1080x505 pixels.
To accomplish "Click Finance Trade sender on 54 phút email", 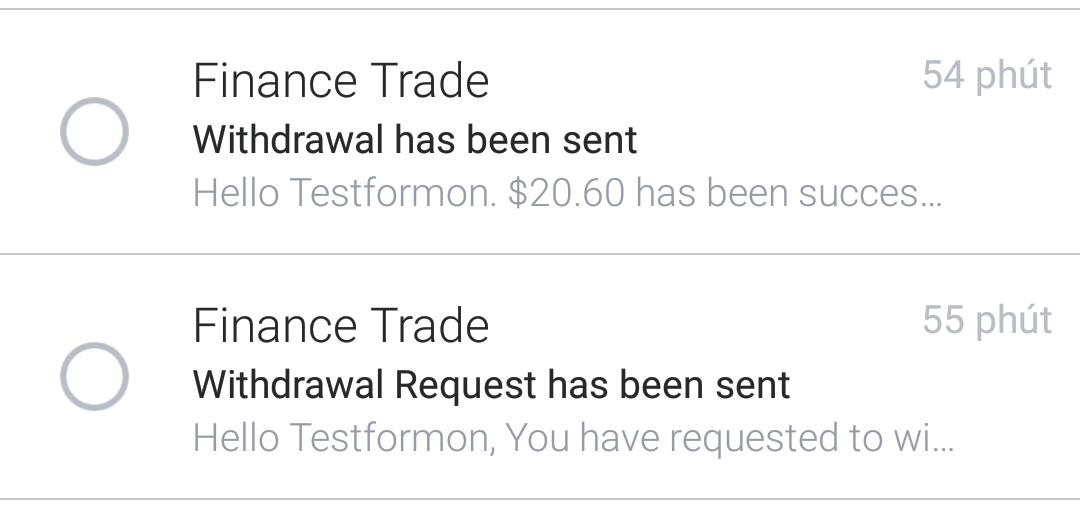I will tap(340, 82).
